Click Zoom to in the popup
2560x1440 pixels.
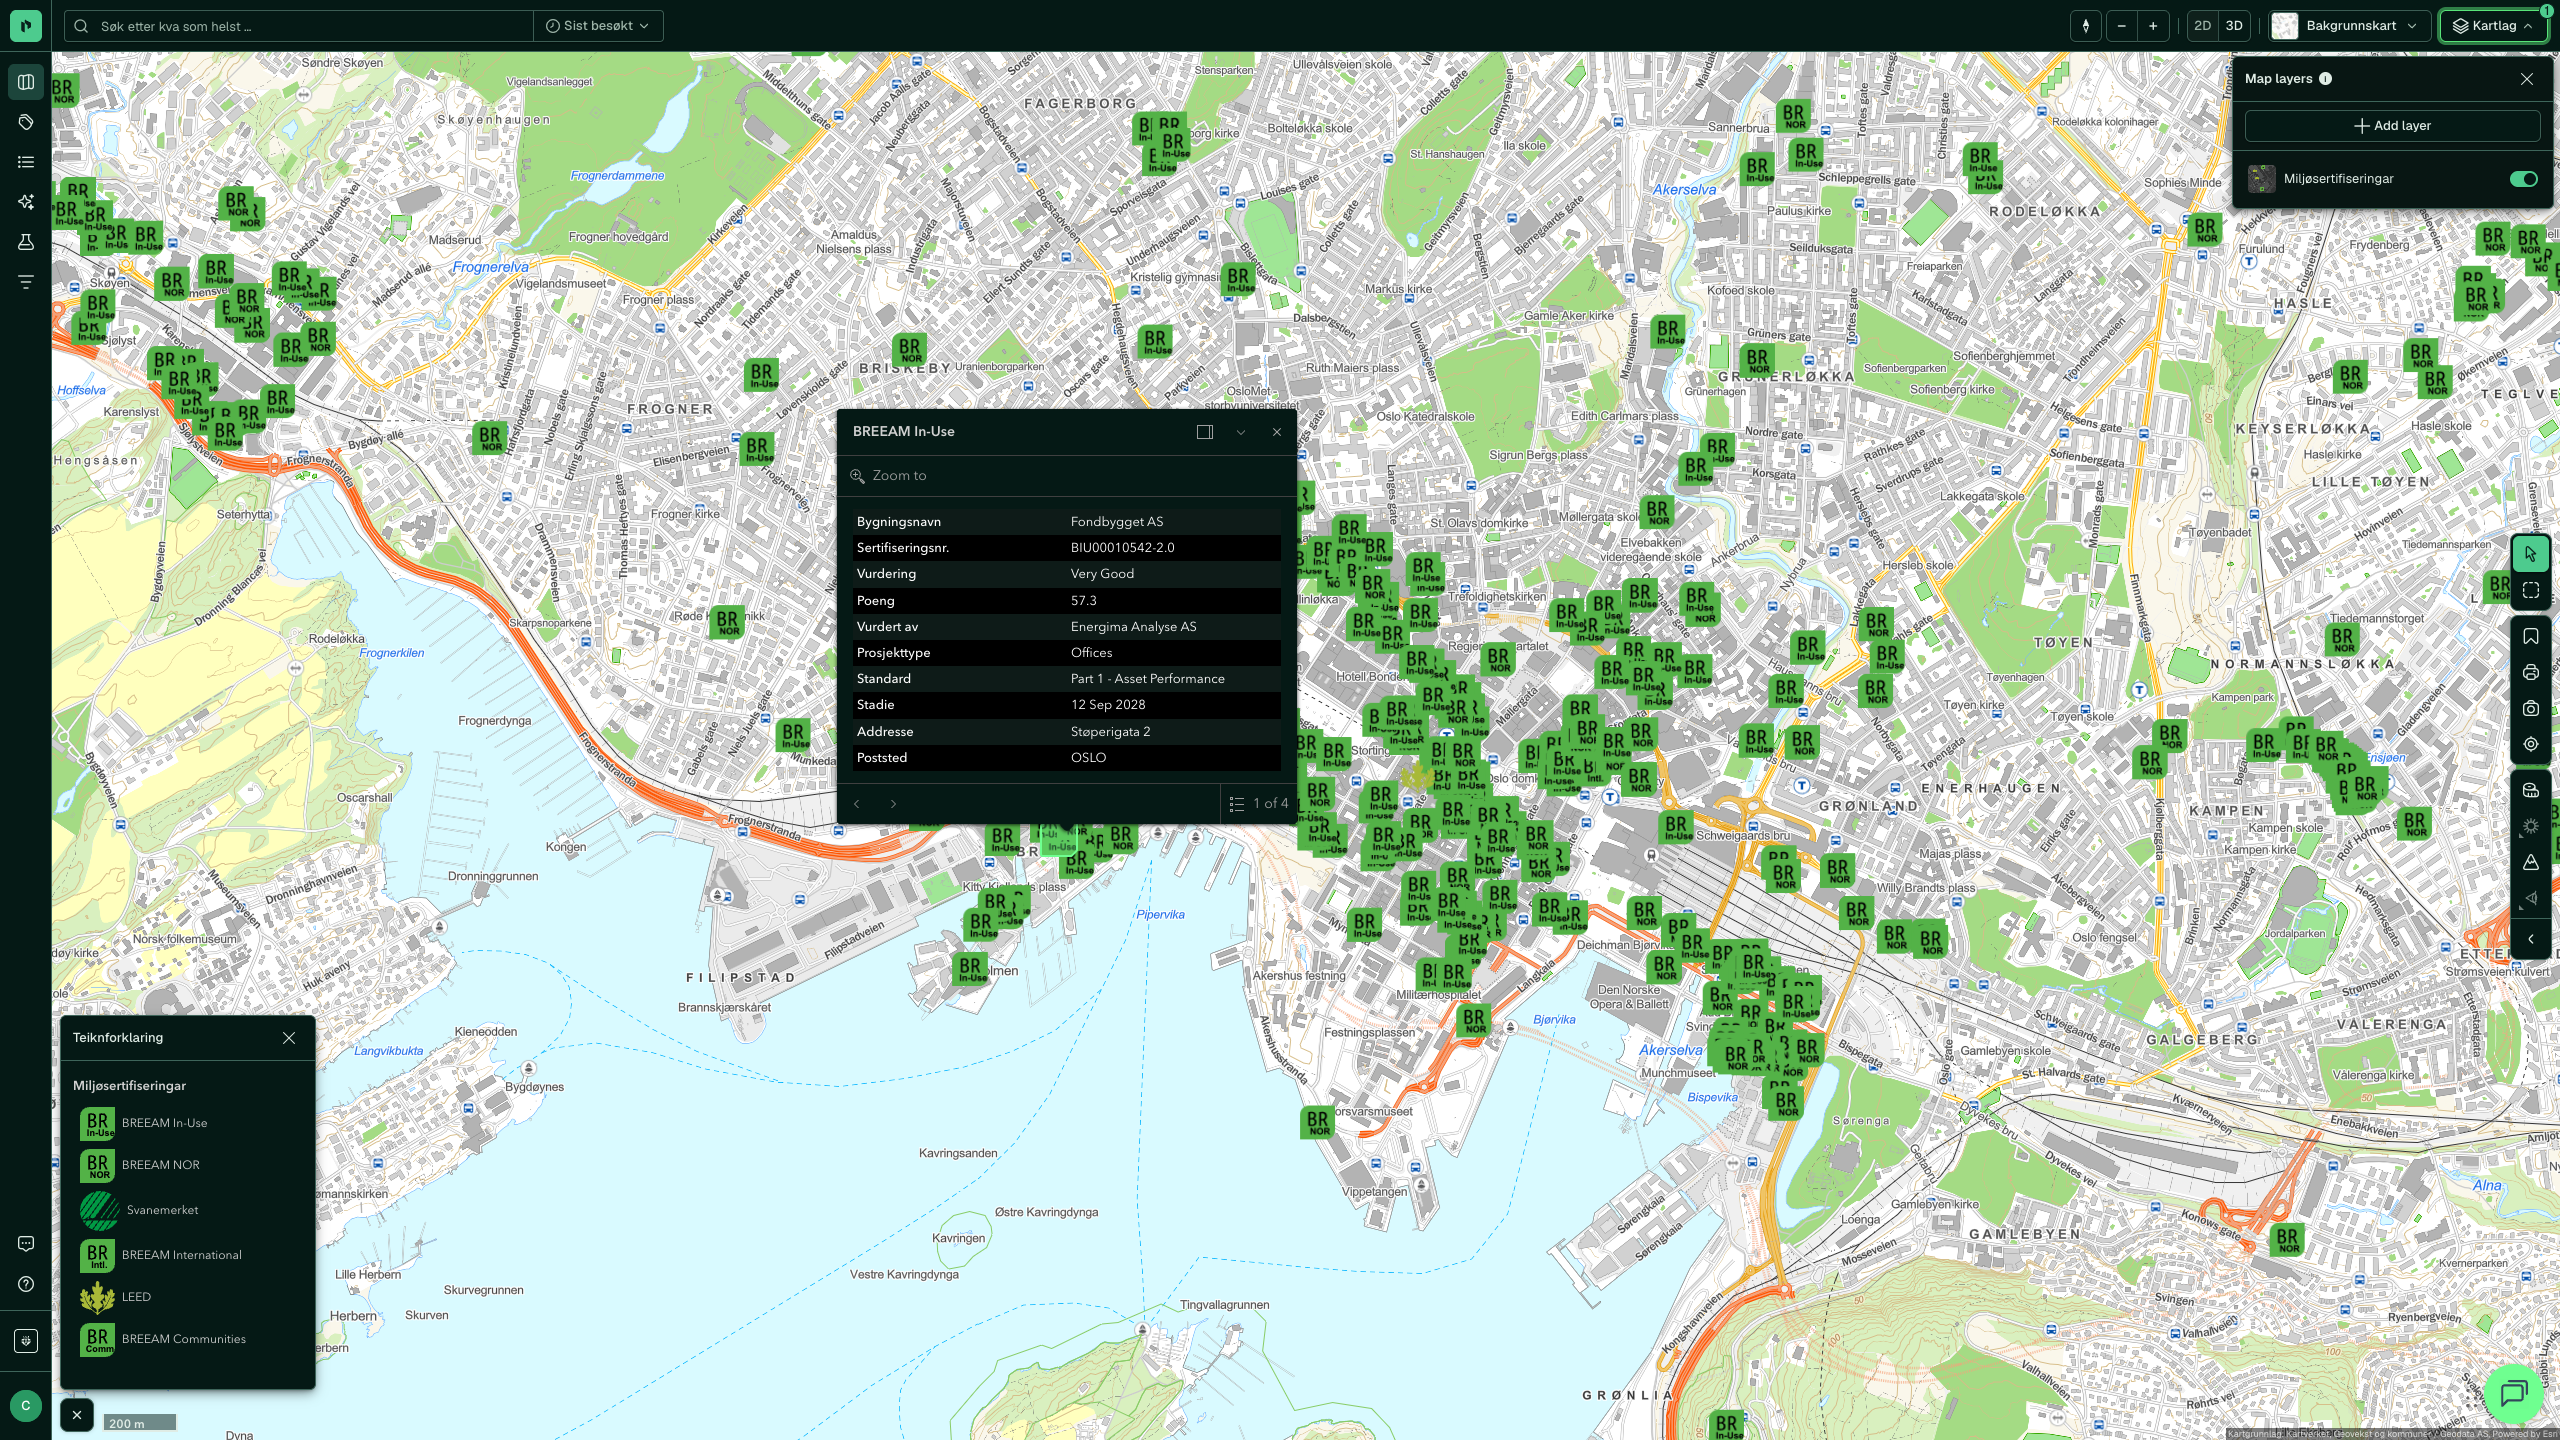pyautogui.click(x=889, y=476)
